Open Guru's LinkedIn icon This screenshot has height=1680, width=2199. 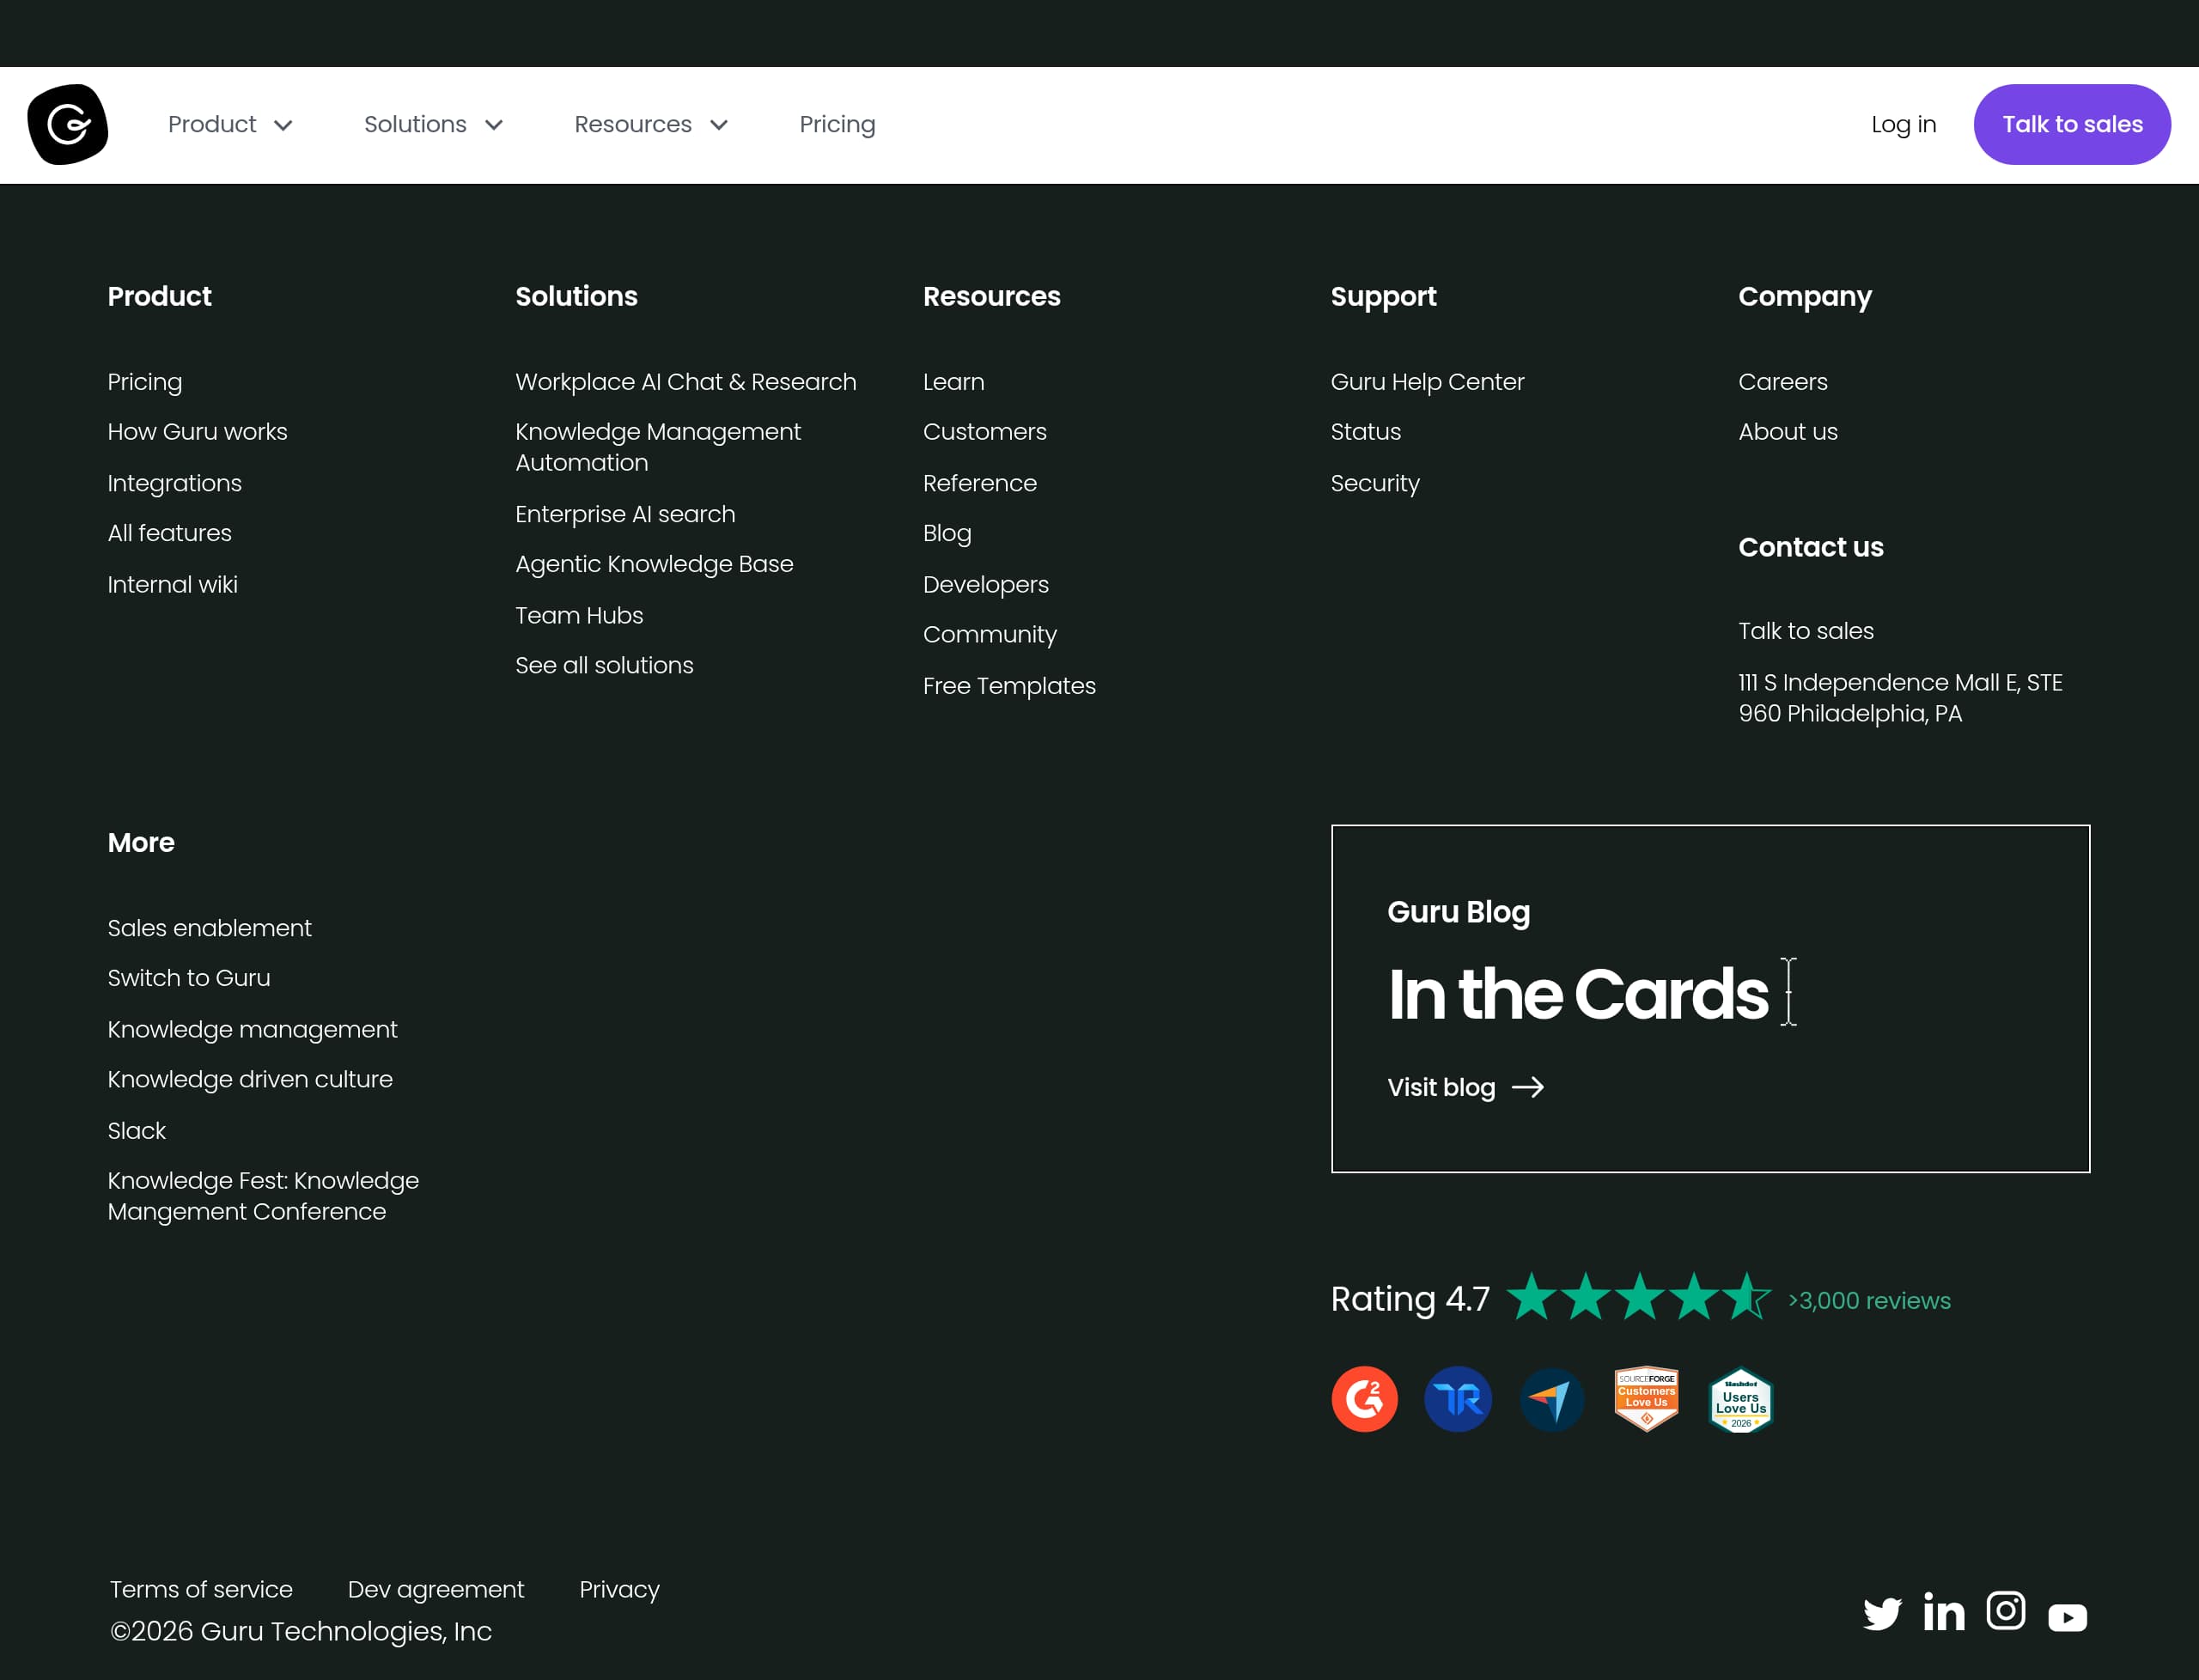[x=1945, y=1611]
